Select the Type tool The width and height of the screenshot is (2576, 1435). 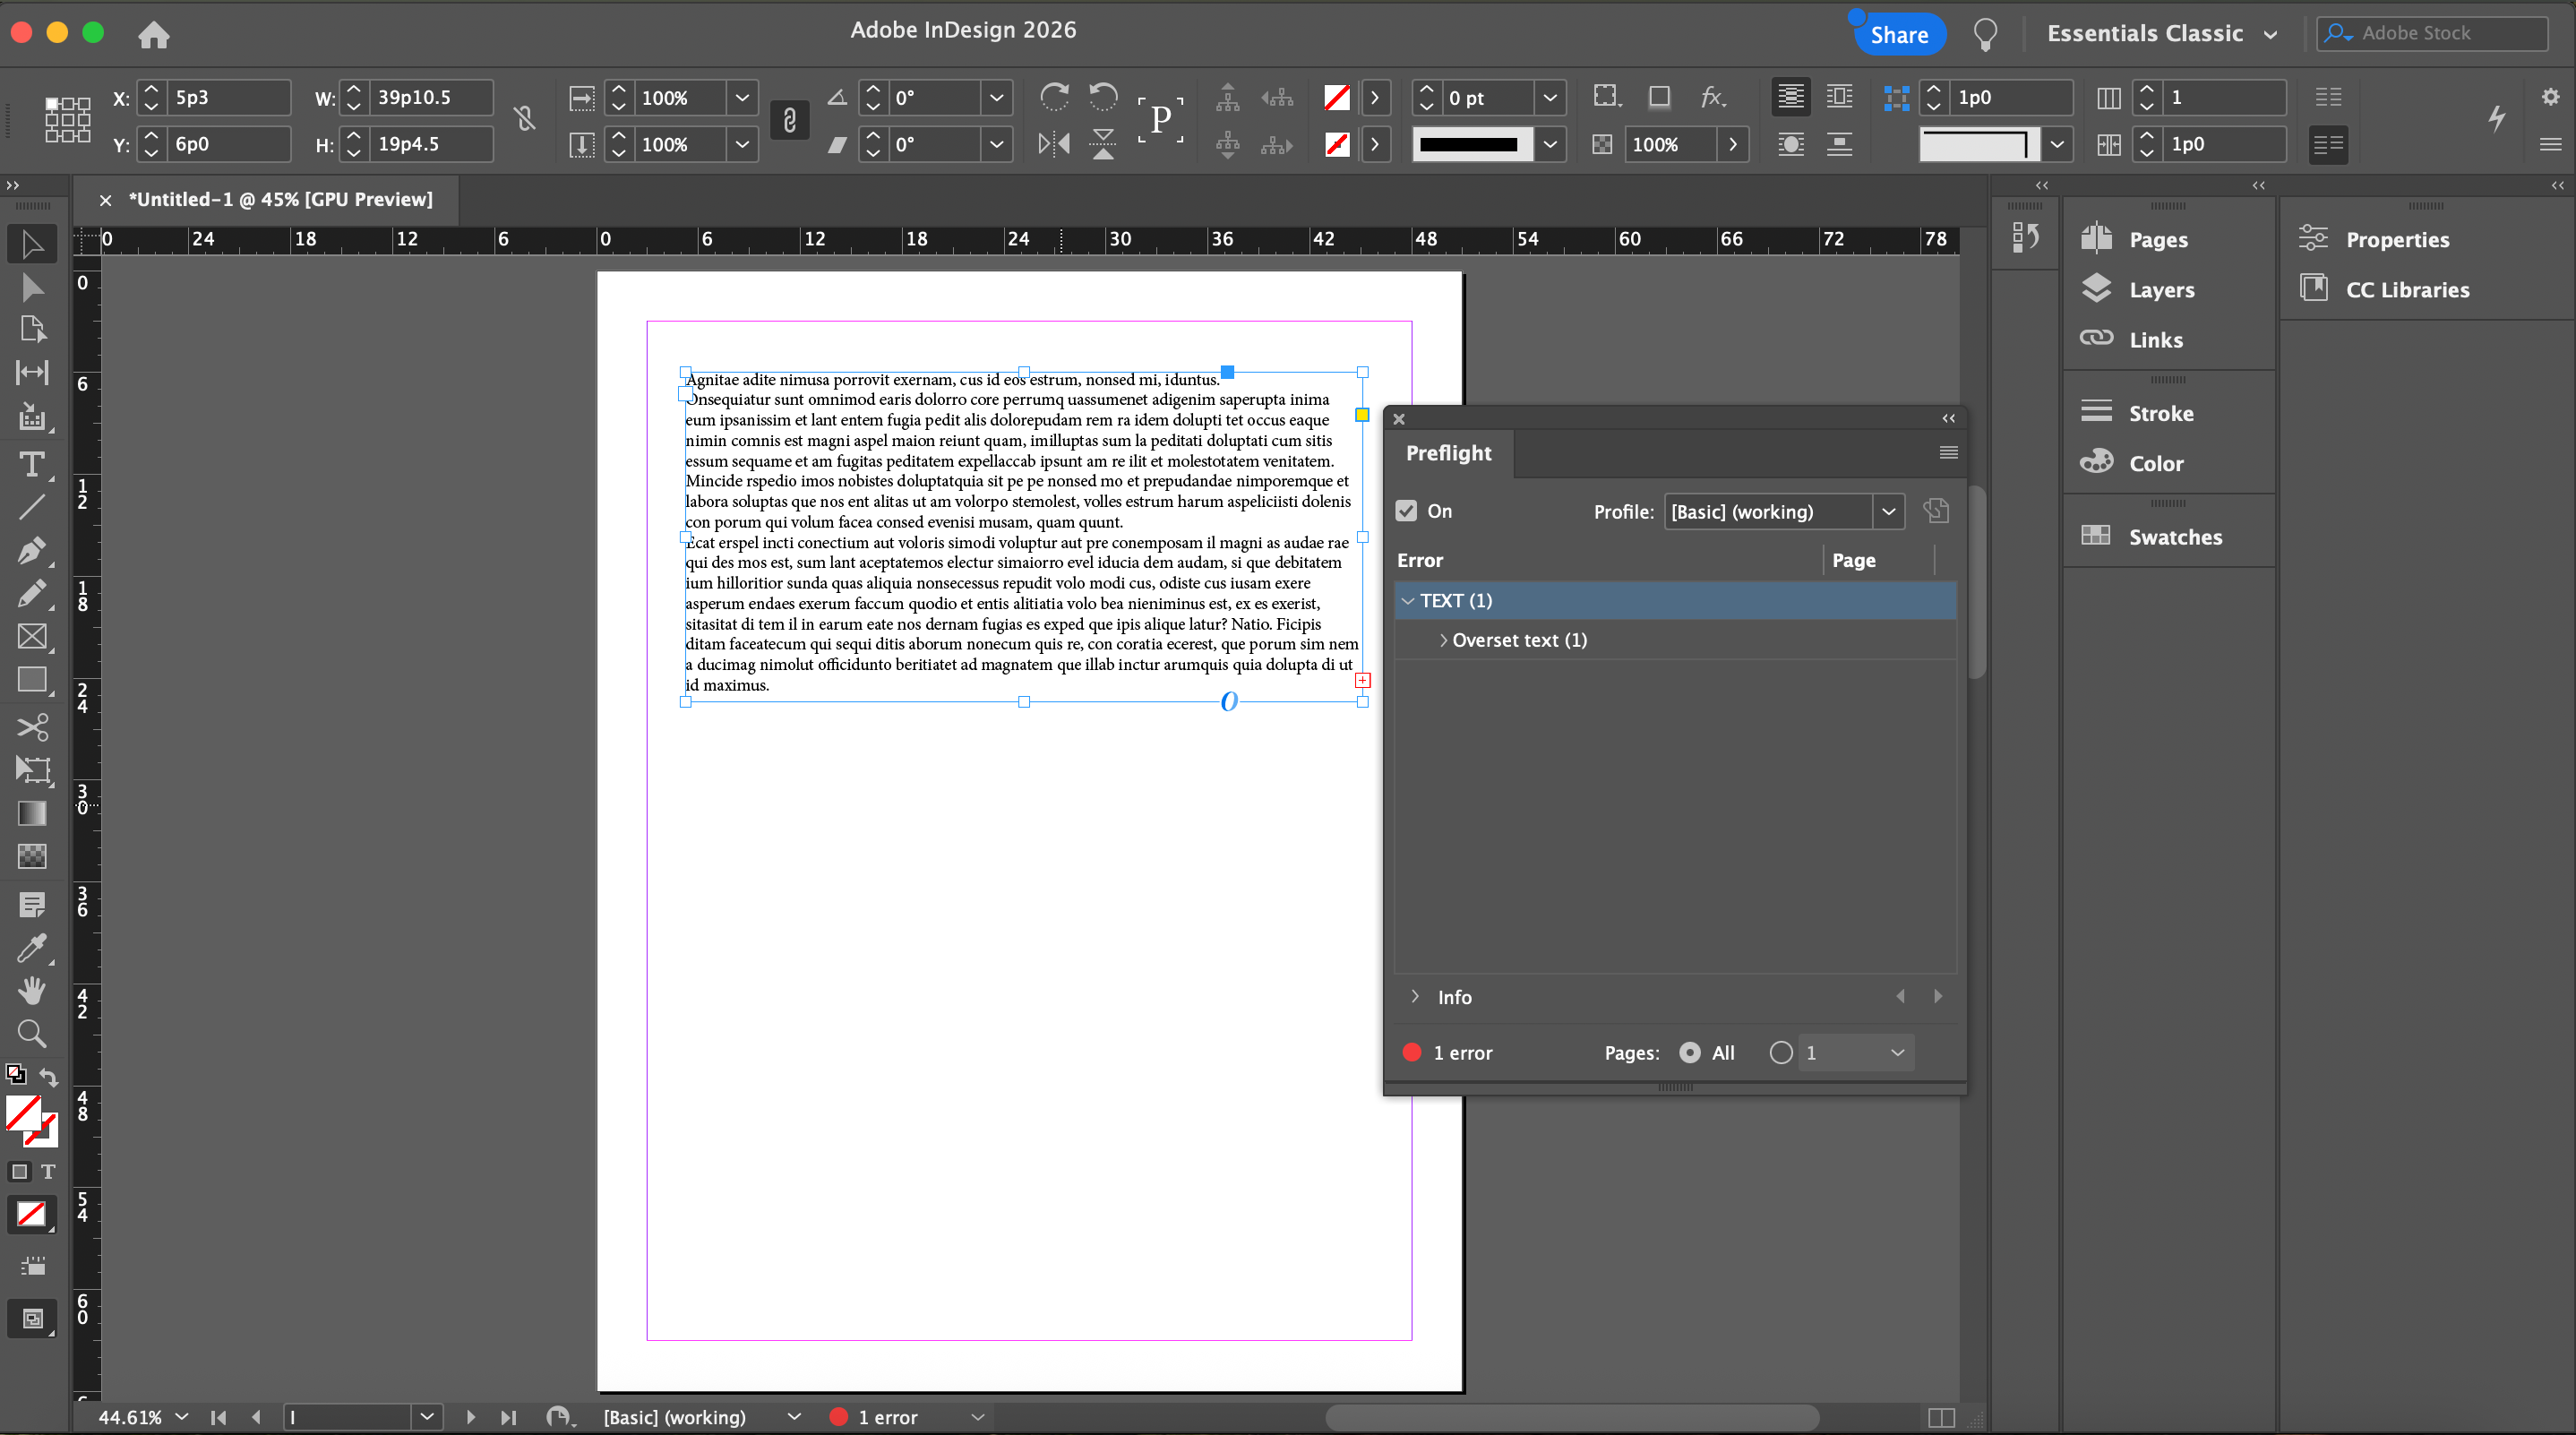click(x=32, y=465)
